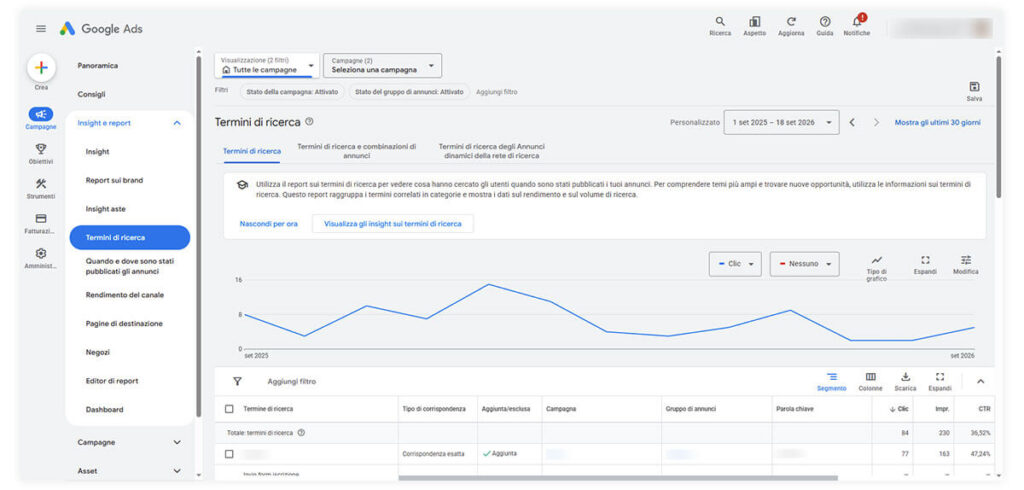Select the Campagne megaphone icon
The height and width of the screenshot is (490, 1024).
(41, 114)
